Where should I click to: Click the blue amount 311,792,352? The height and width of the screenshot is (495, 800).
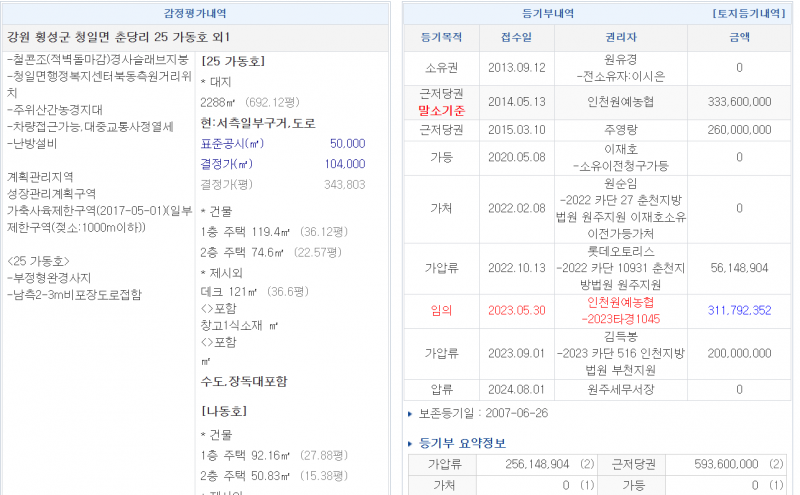[738, 310]
